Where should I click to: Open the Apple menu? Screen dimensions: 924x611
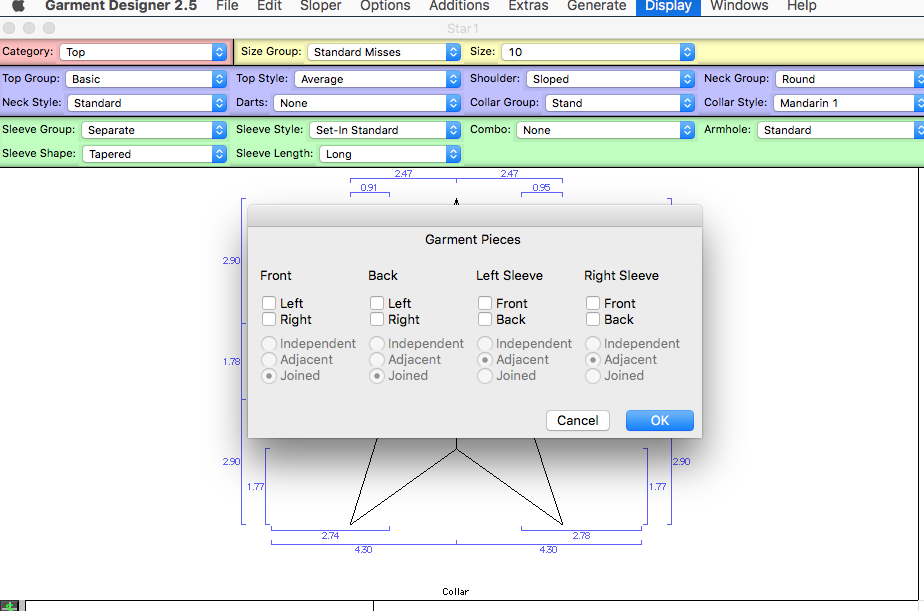tap(18, 6)
